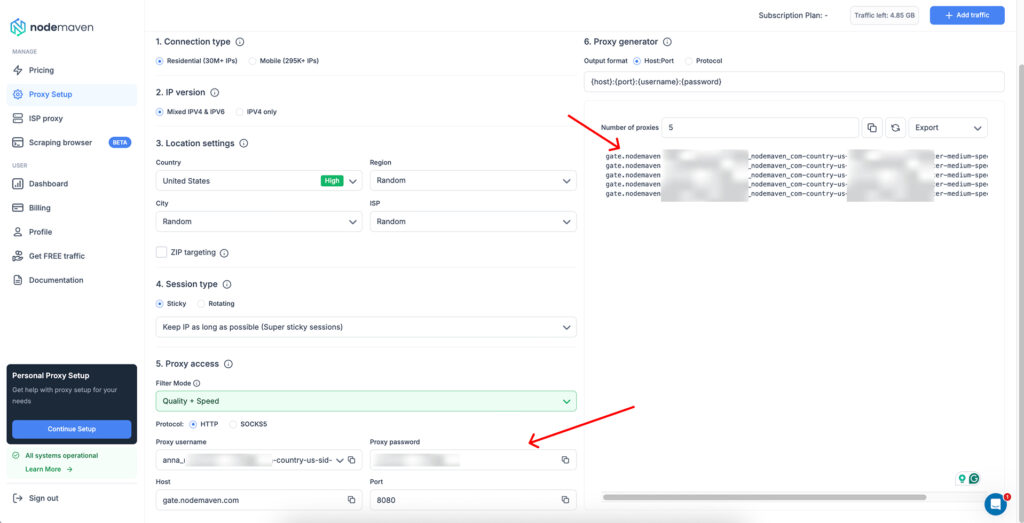
Task: Show info for Proxy generator section
Action: [x=667, y=42]
